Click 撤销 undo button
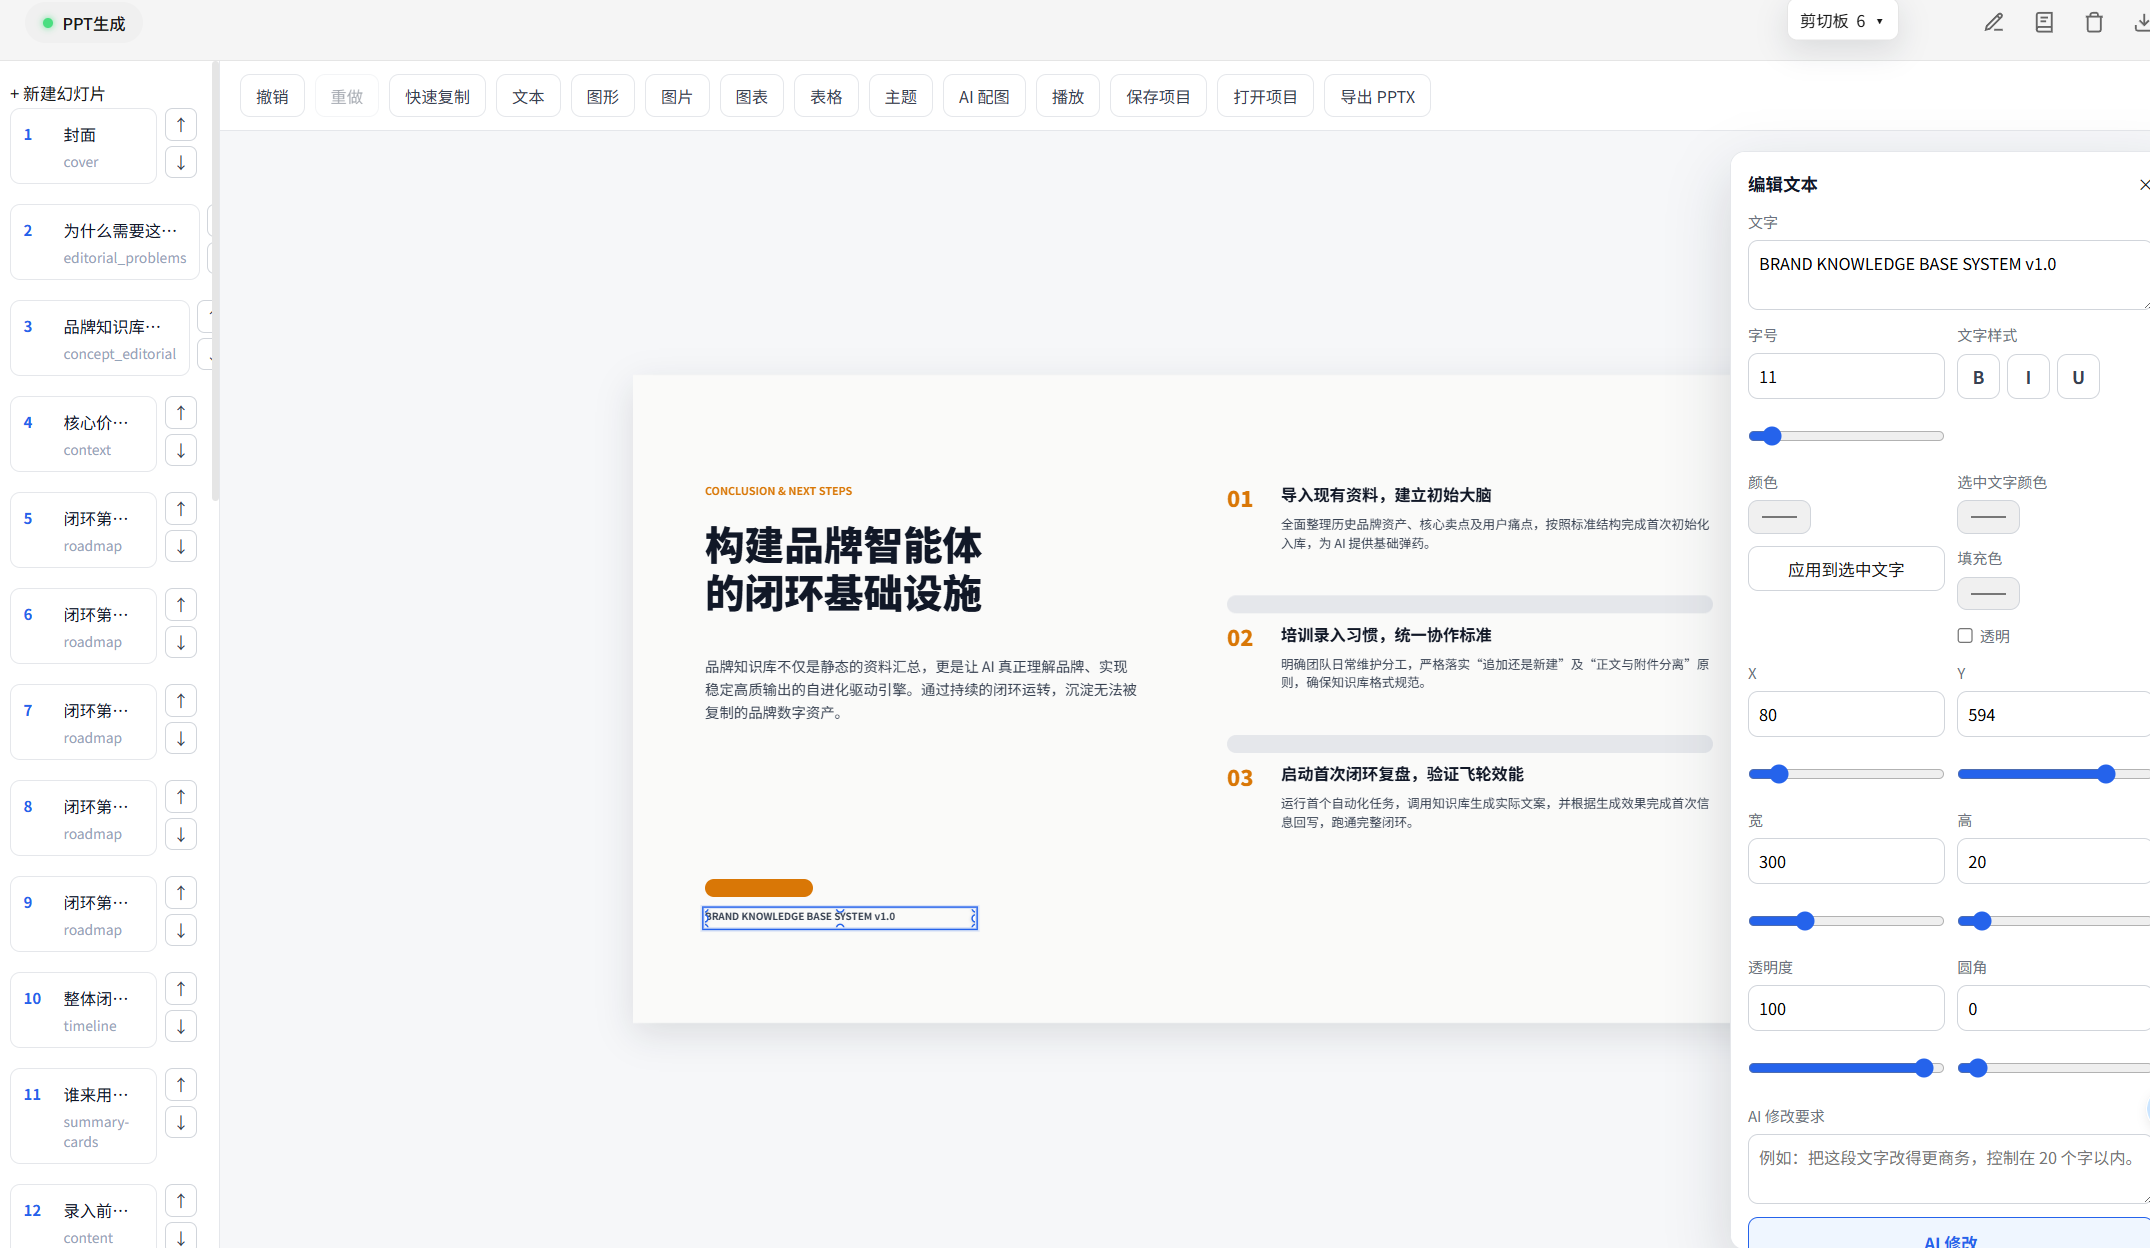 tap(272, 96)
